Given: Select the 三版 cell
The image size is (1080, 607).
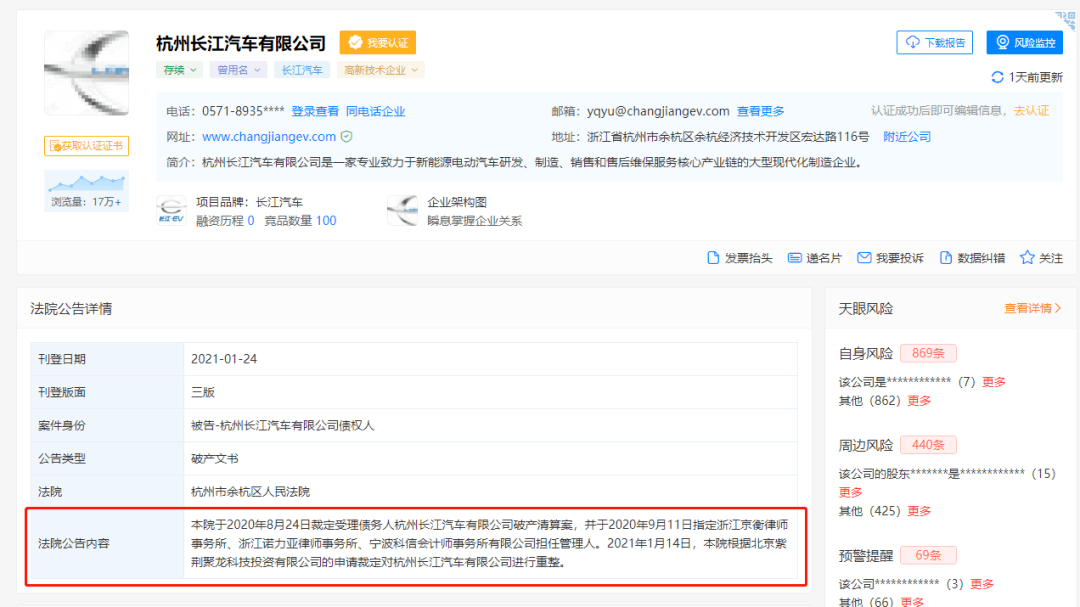Looking at the screenshot, I should click(490, 392).
